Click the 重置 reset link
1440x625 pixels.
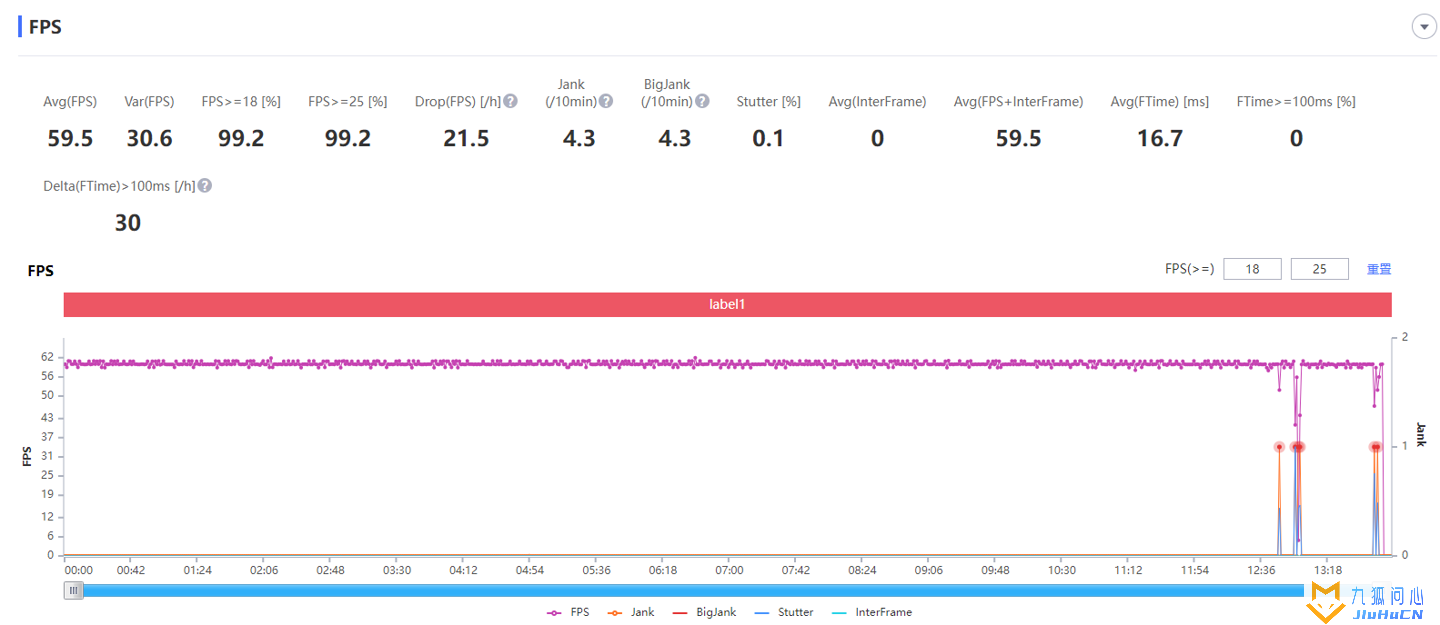(1379, 269)
